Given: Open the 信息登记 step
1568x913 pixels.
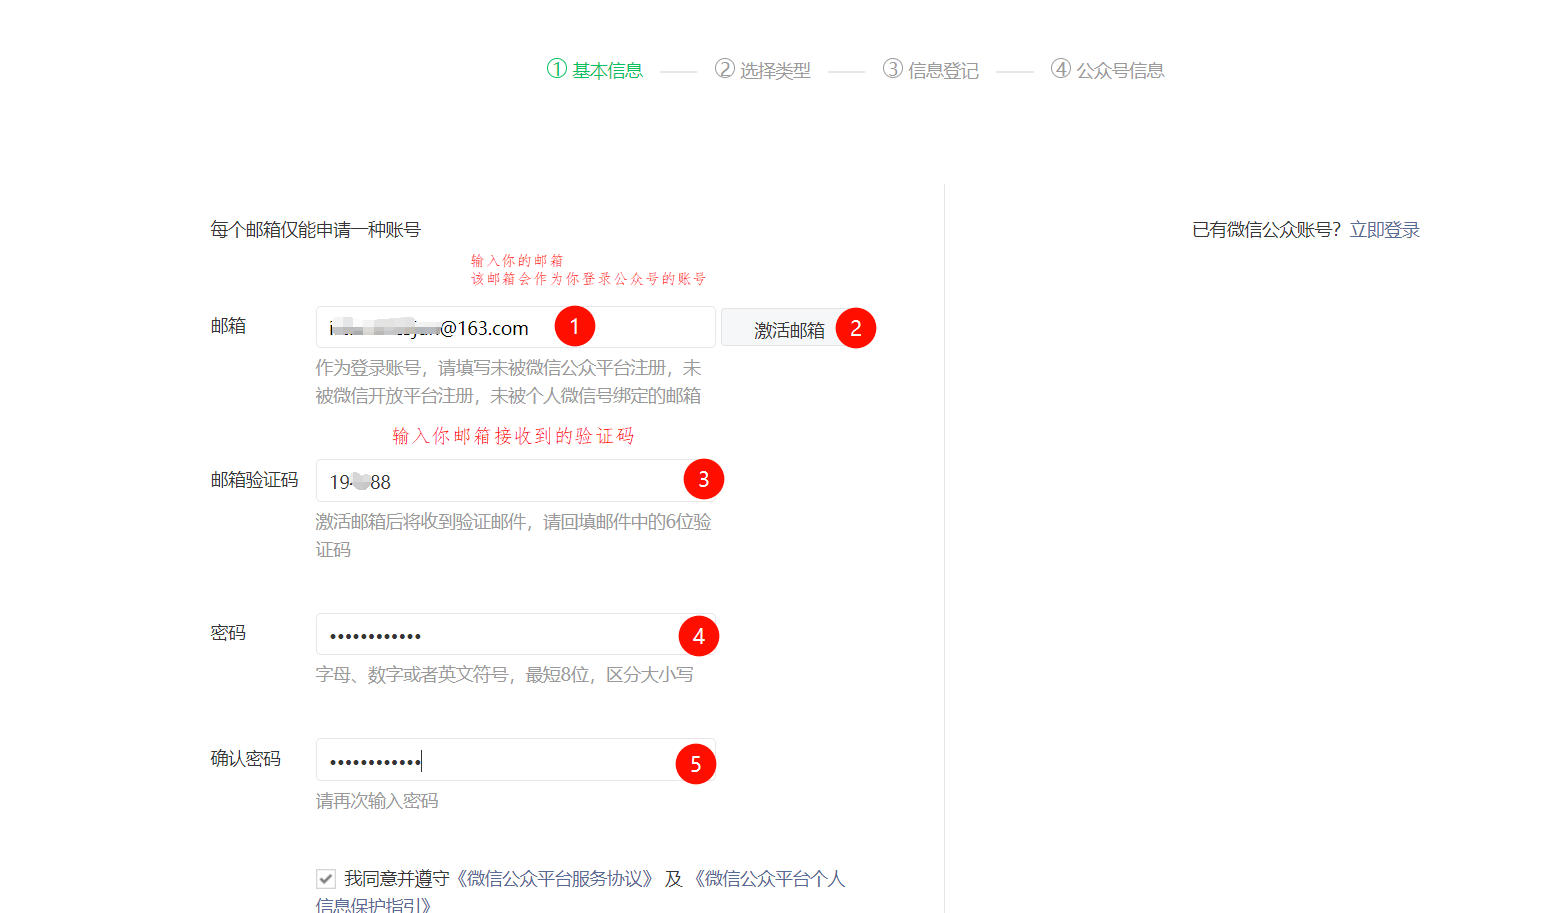Looking at the screenshot, I should 931,70.
